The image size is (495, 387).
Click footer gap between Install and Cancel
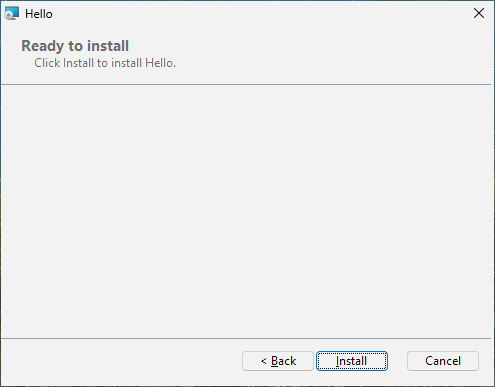[x=397, y=361]
